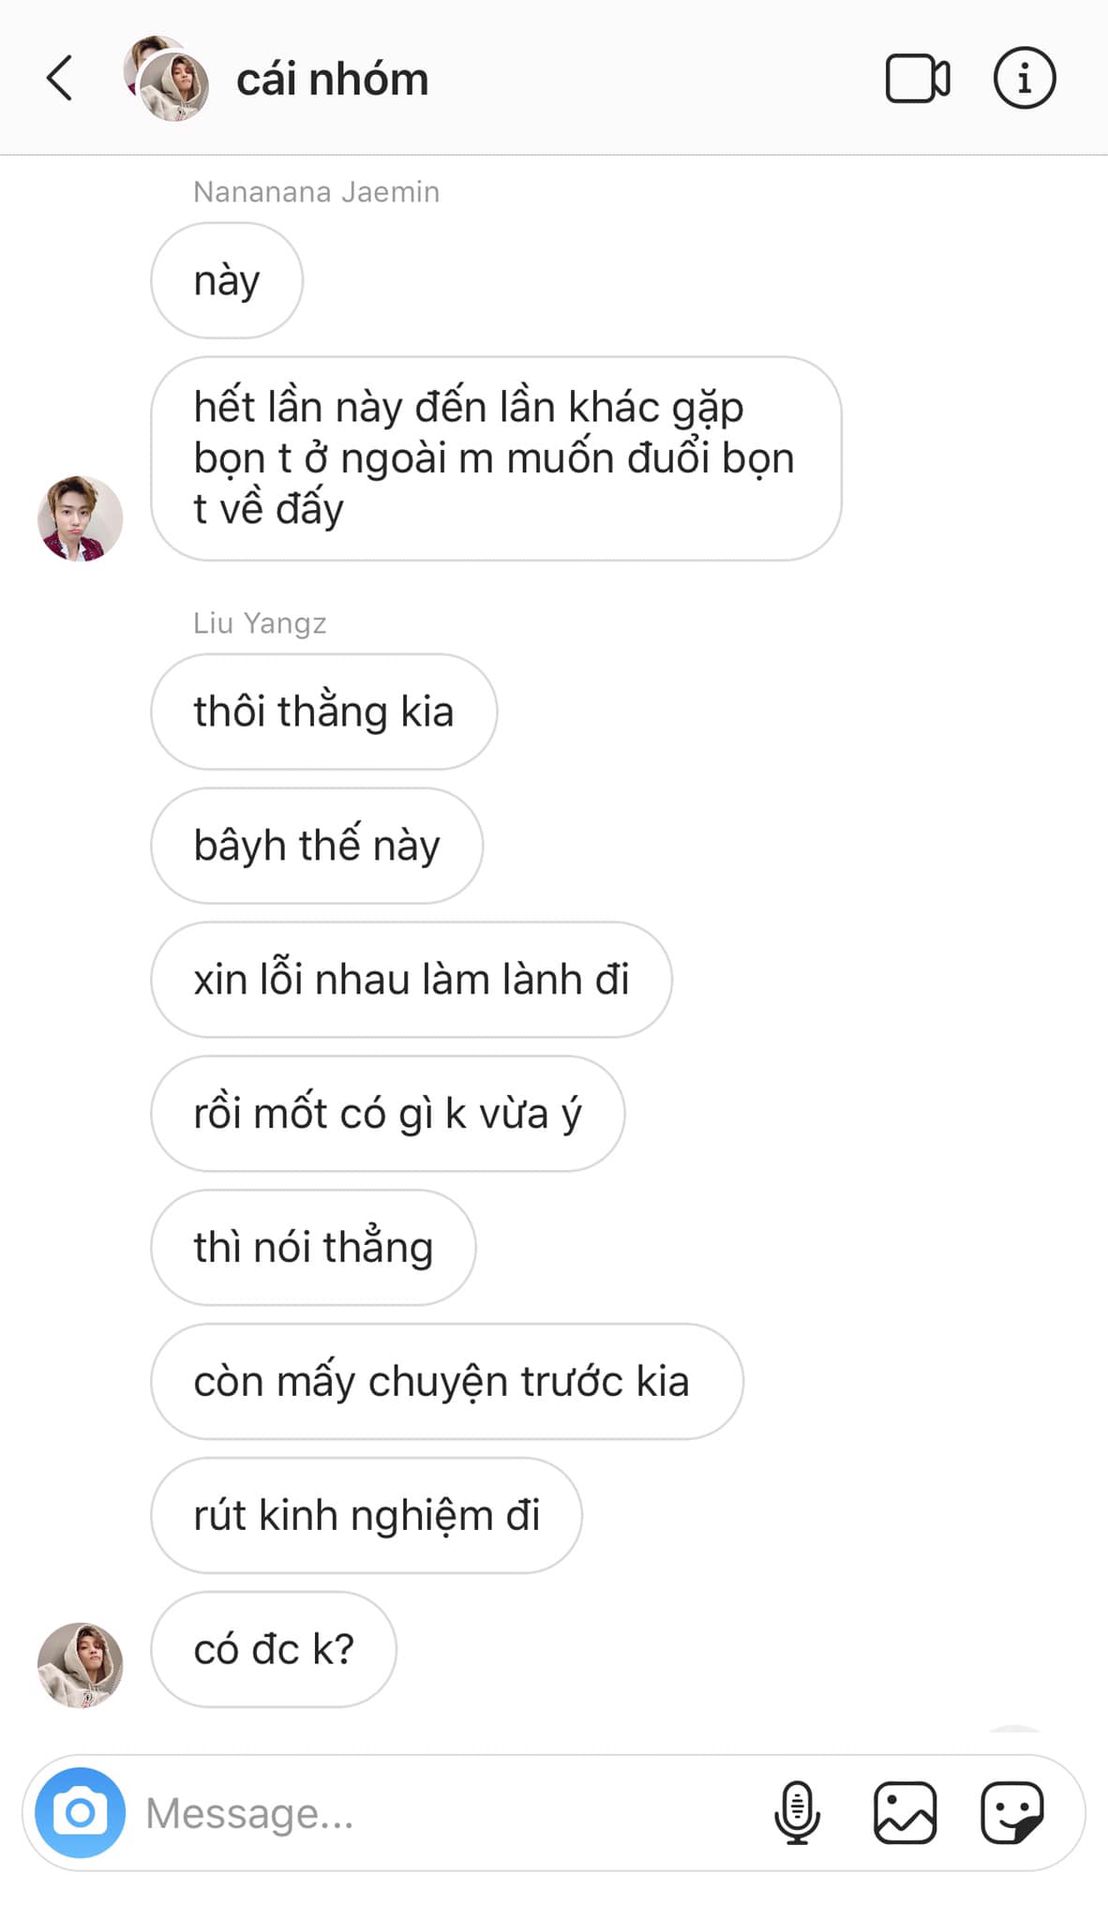Select the message "còn mấy chuyện trước kia"

pos(447,1382)
